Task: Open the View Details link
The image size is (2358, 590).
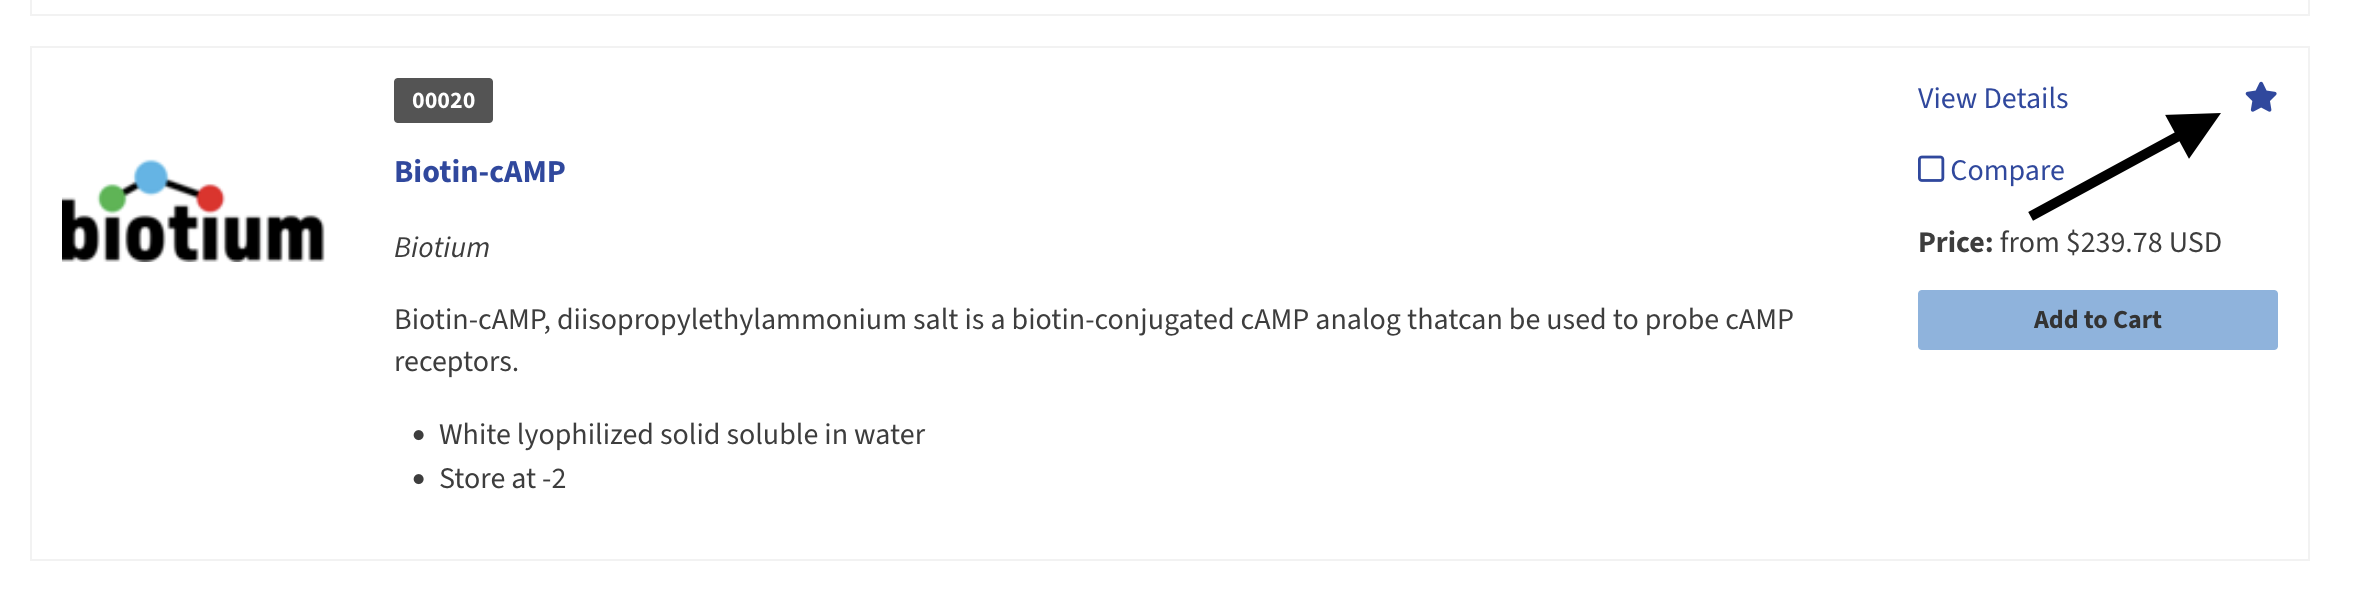Action: (1992, 98)
